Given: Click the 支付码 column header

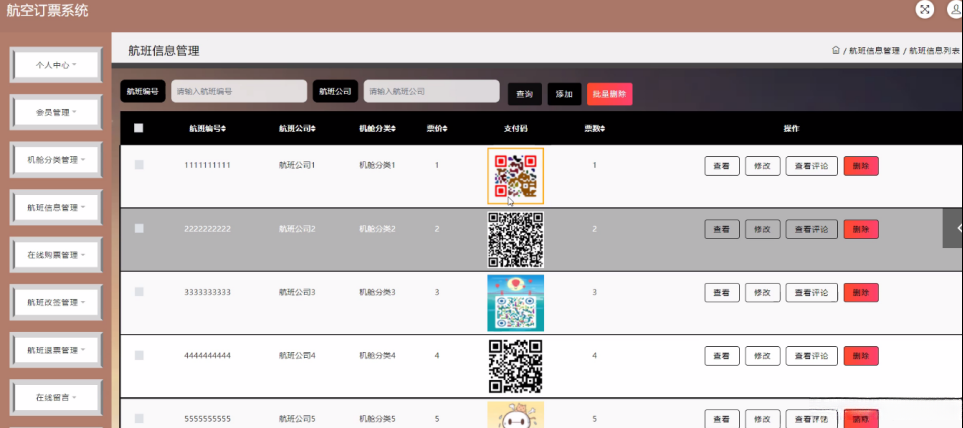Looking at the screenshot, I should 515,129.
